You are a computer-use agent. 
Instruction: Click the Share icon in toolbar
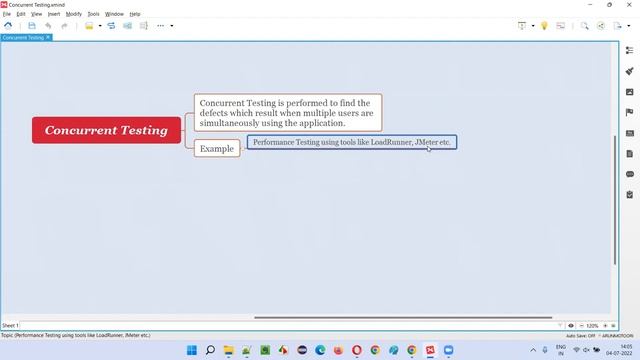tap(601, 26)
